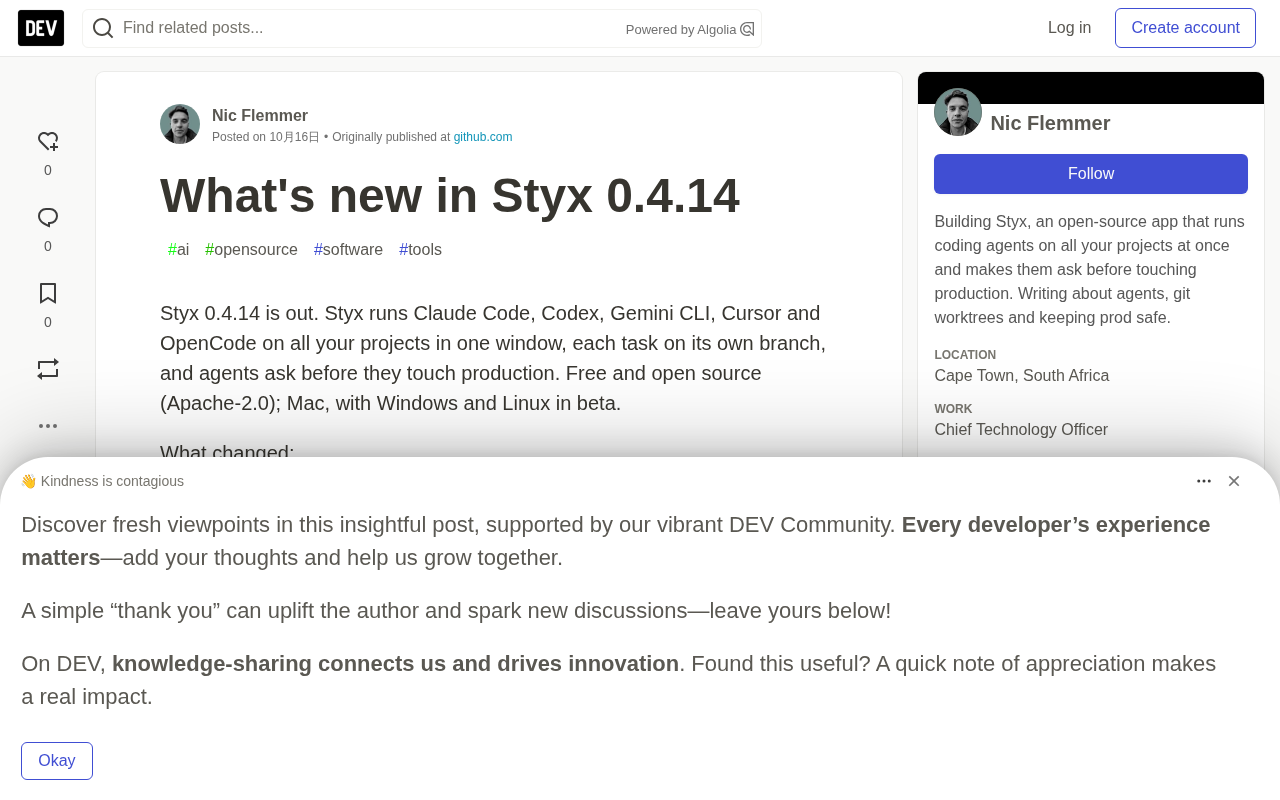The image size is (1280, 800).
Task: Click the Create account button
Action: 1185,28
